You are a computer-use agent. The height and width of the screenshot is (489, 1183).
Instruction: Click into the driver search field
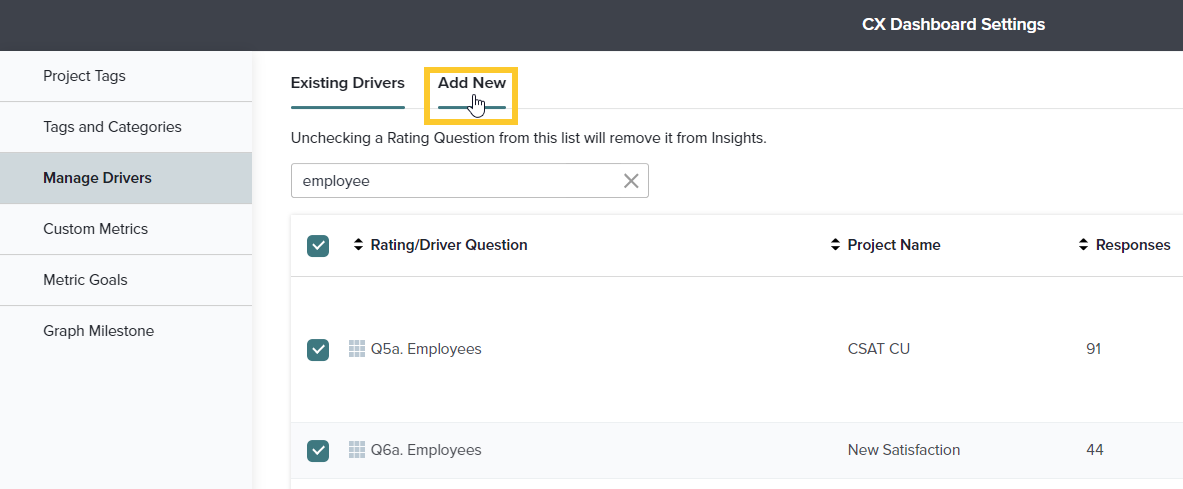(x=455, y=181)
